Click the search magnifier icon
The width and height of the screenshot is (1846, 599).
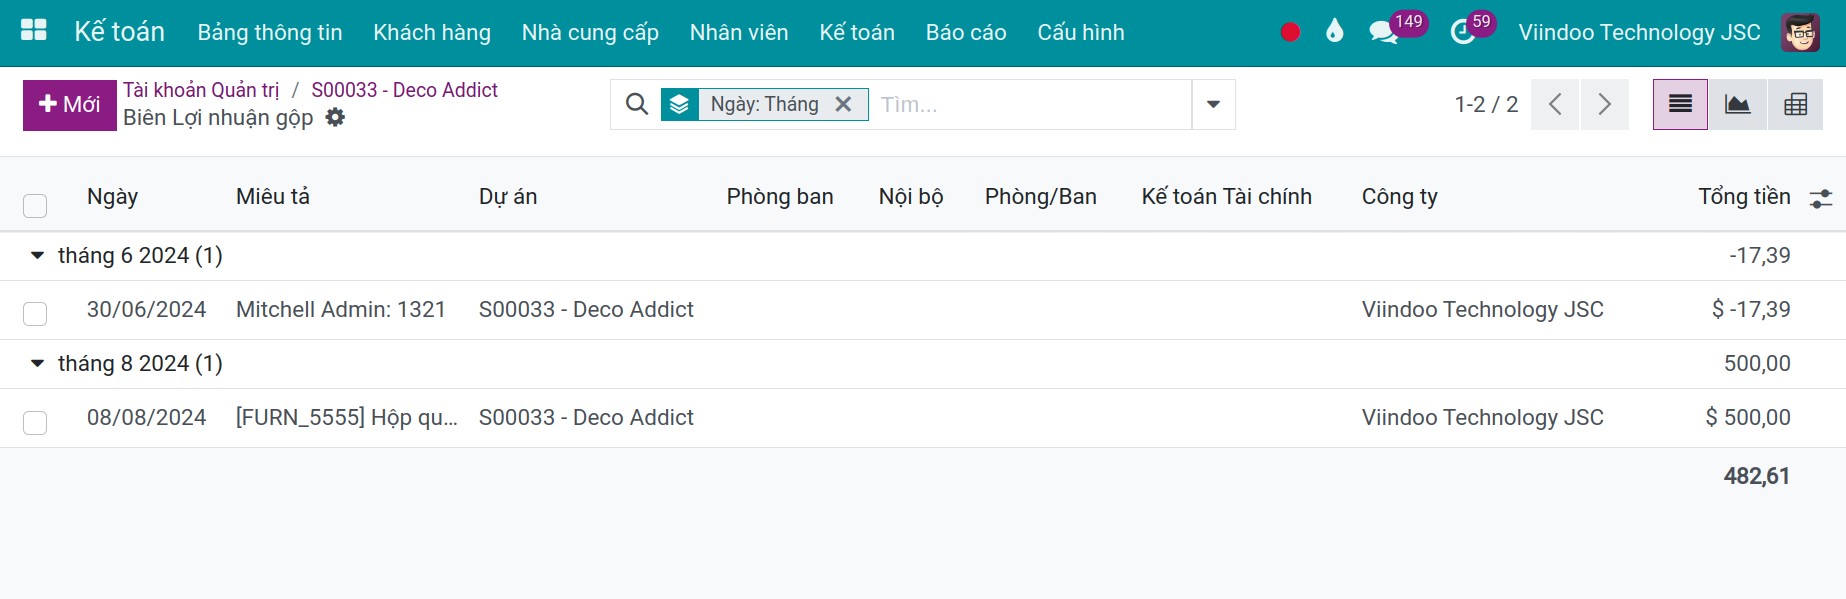[x=636, y=104]
